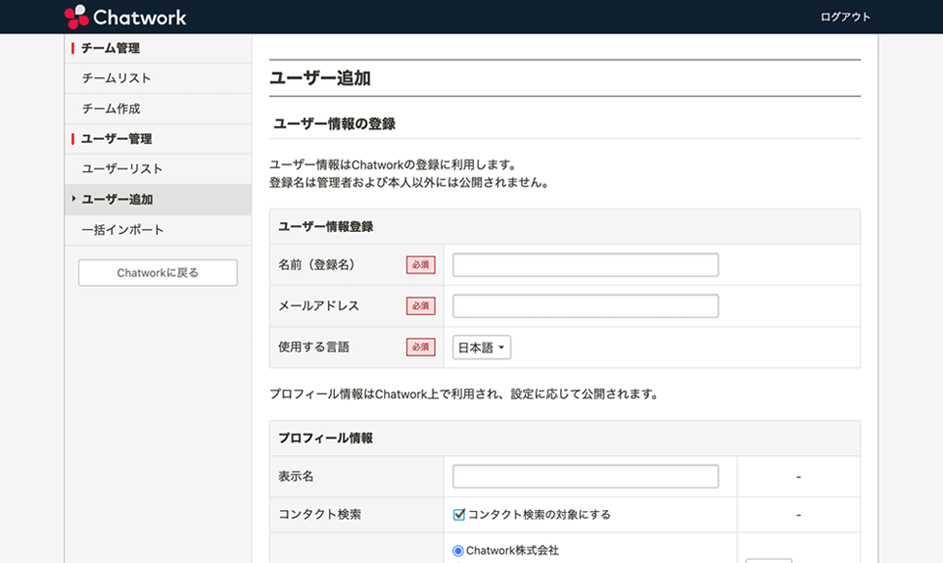Click the 必須 badge beside 名前（登録名）

[x=420, y=265]
